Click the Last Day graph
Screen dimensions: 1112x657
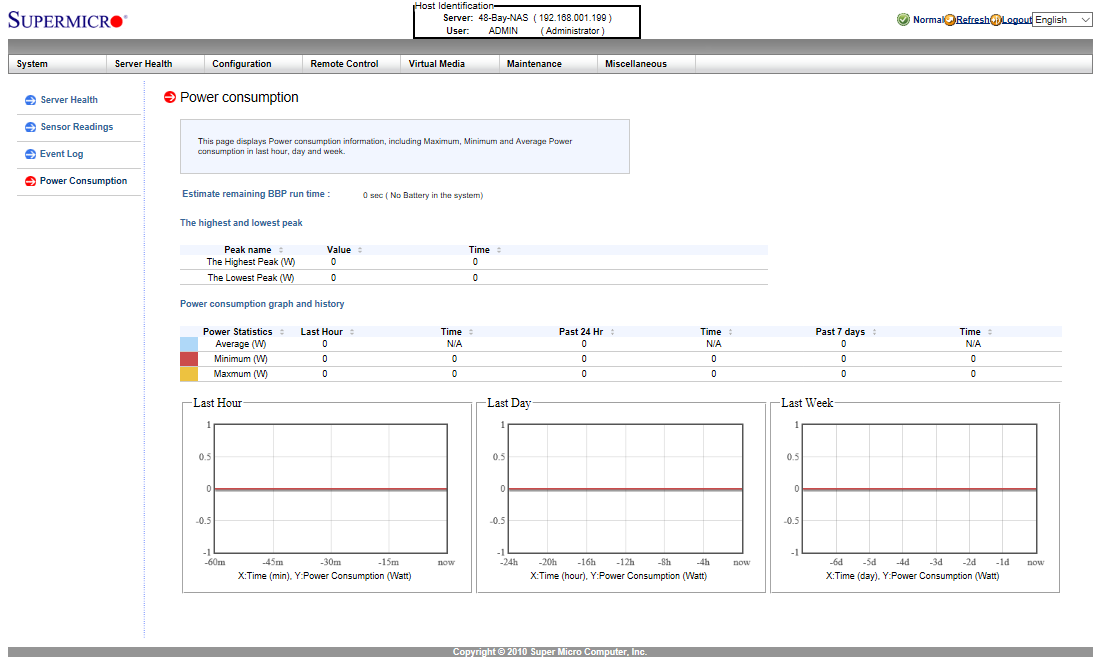[x=626, y=489]
